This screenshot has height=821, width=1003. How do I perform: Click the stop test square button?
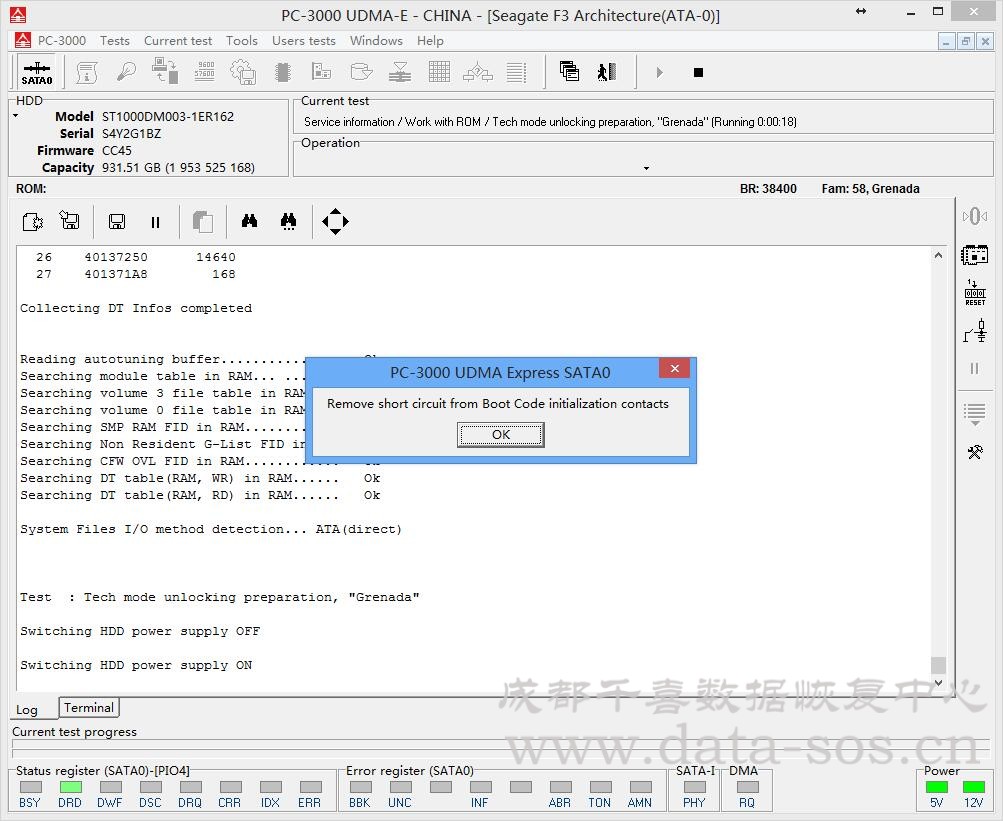[698, 72]
